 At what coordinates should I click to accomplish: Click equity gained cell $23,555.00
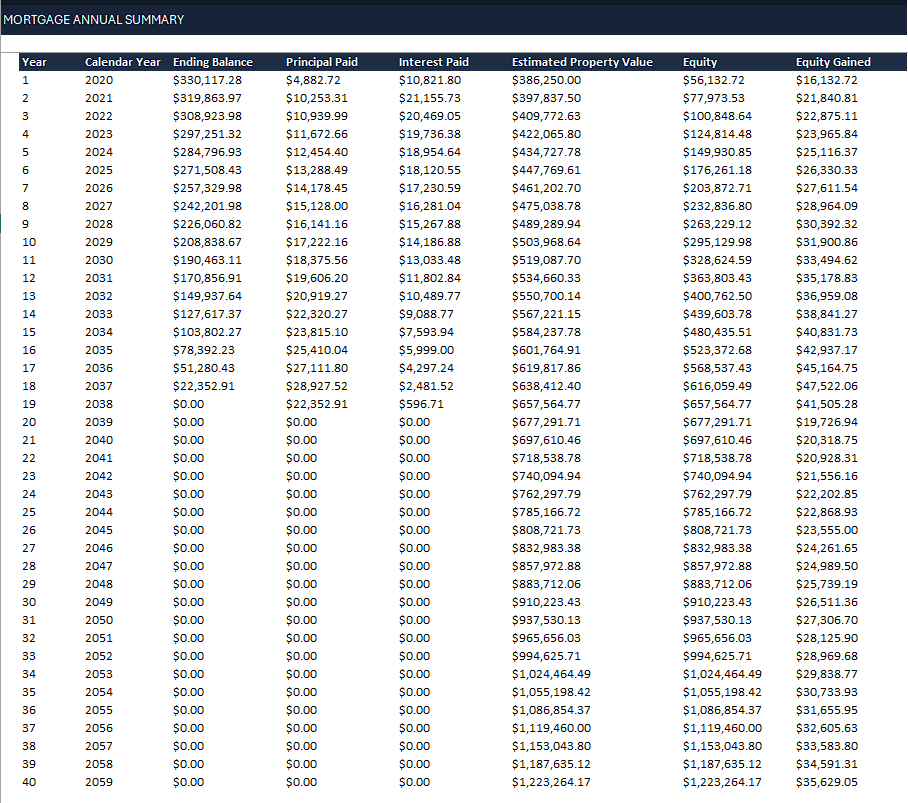coord(826,530)
